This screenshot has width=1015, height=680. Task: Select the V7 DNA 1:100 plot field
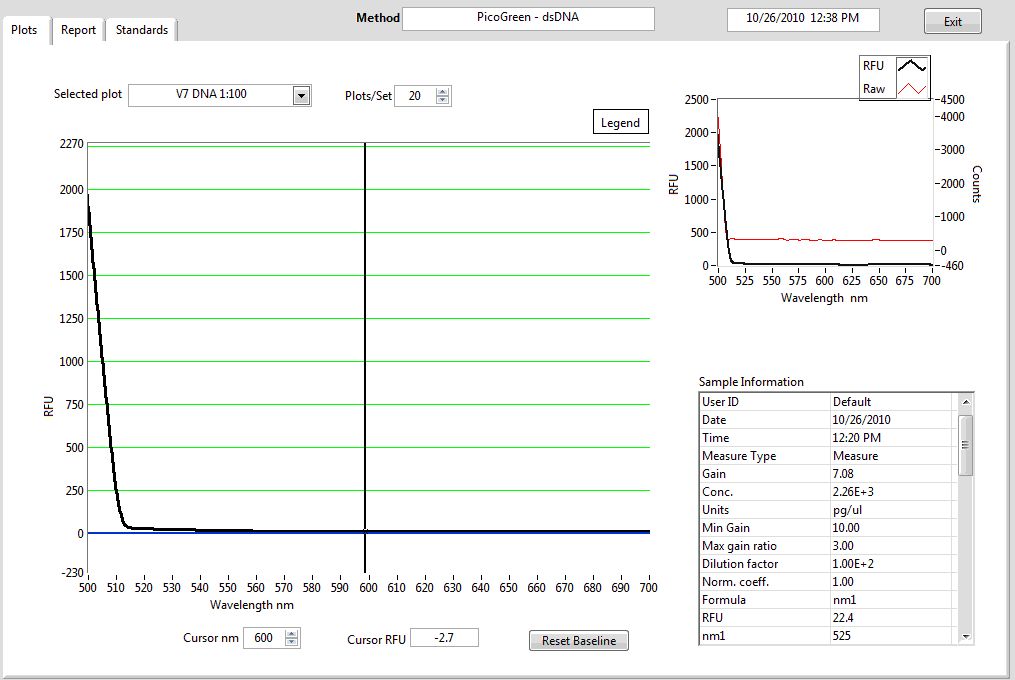[x=211, y=95]
